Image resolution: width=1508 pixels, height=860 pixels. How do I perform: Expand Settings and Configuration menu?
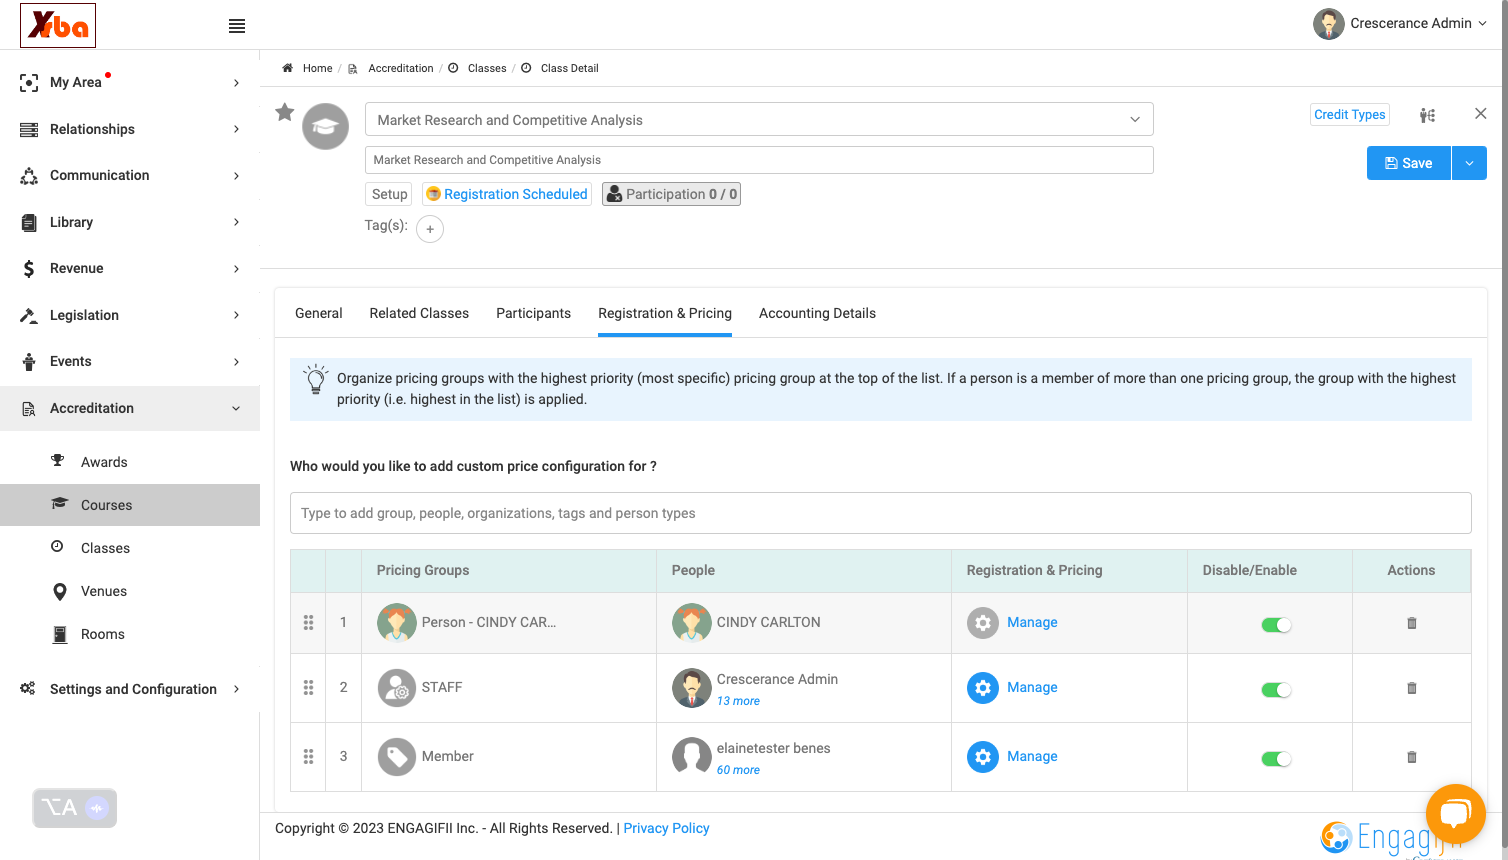pos(130,689)
